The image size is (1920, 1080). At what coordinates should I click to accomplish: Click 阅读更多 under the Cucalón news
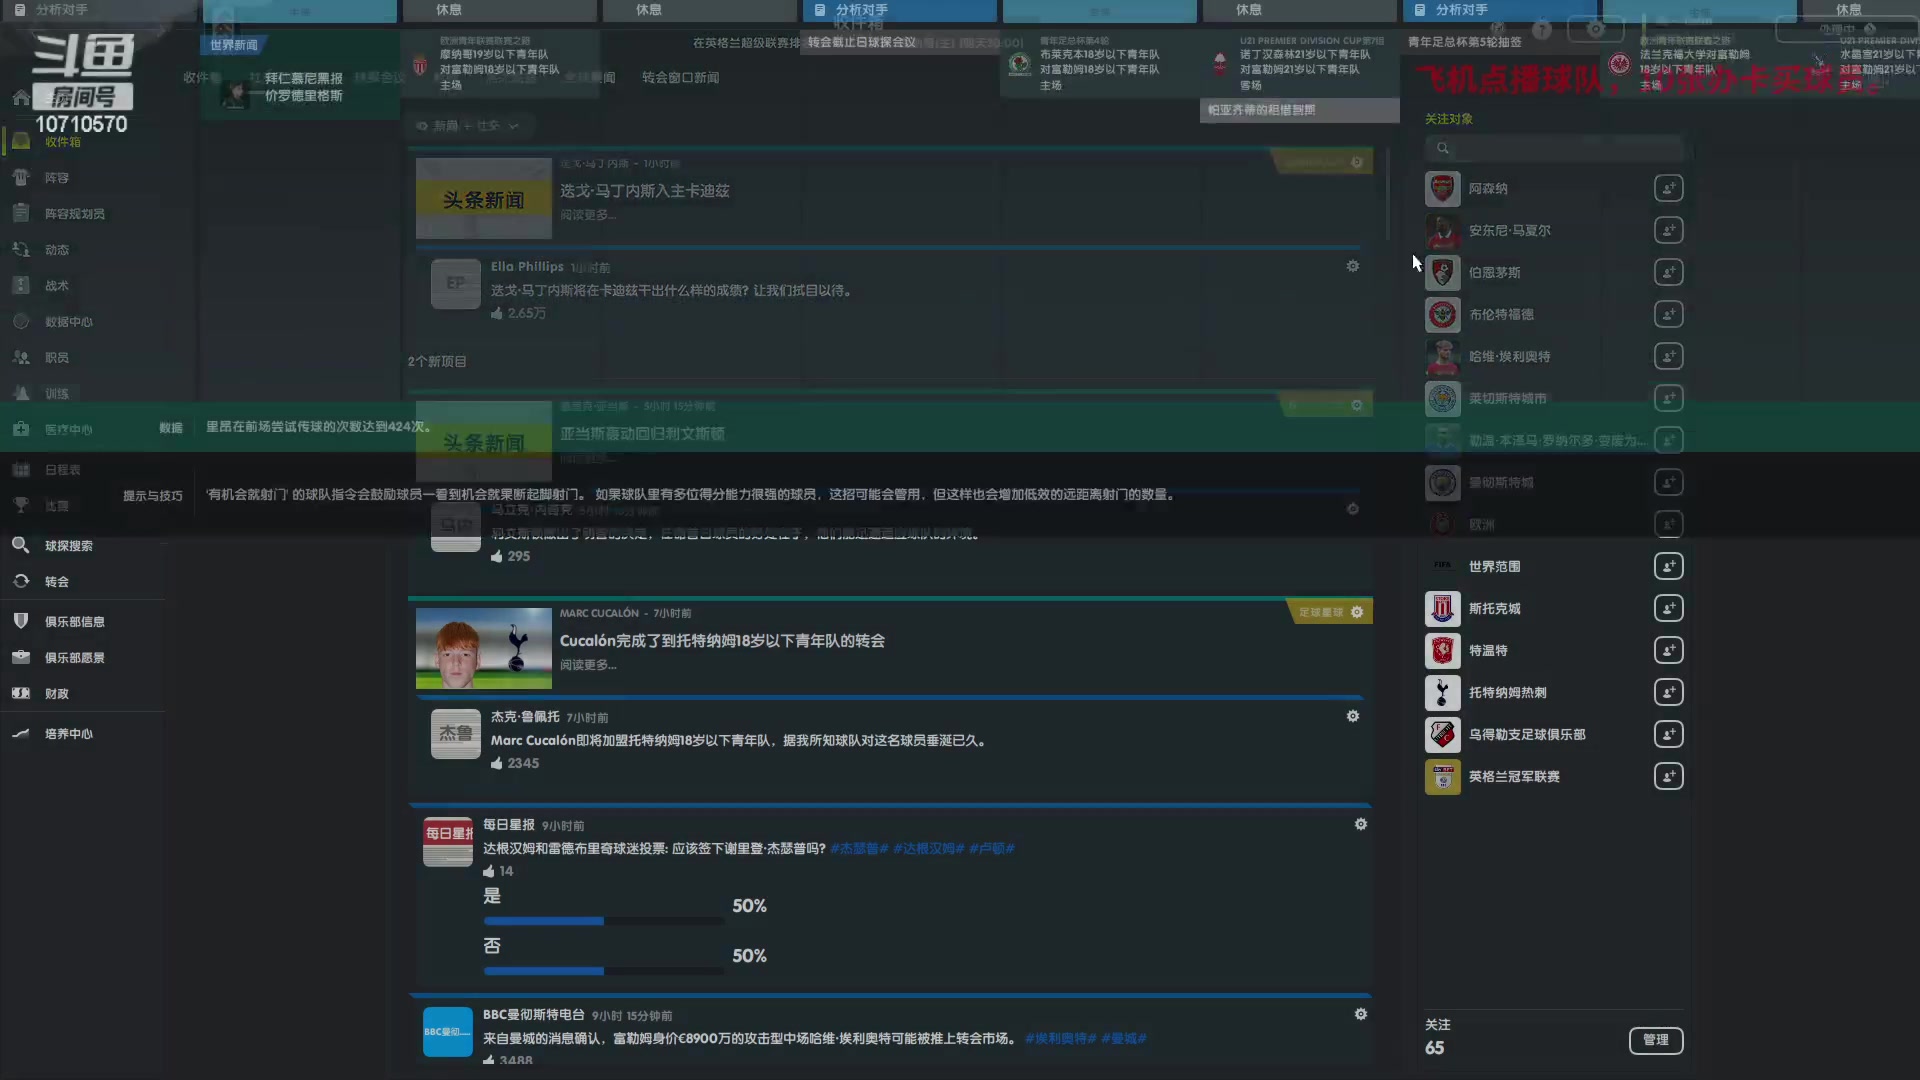pos(588,665)
